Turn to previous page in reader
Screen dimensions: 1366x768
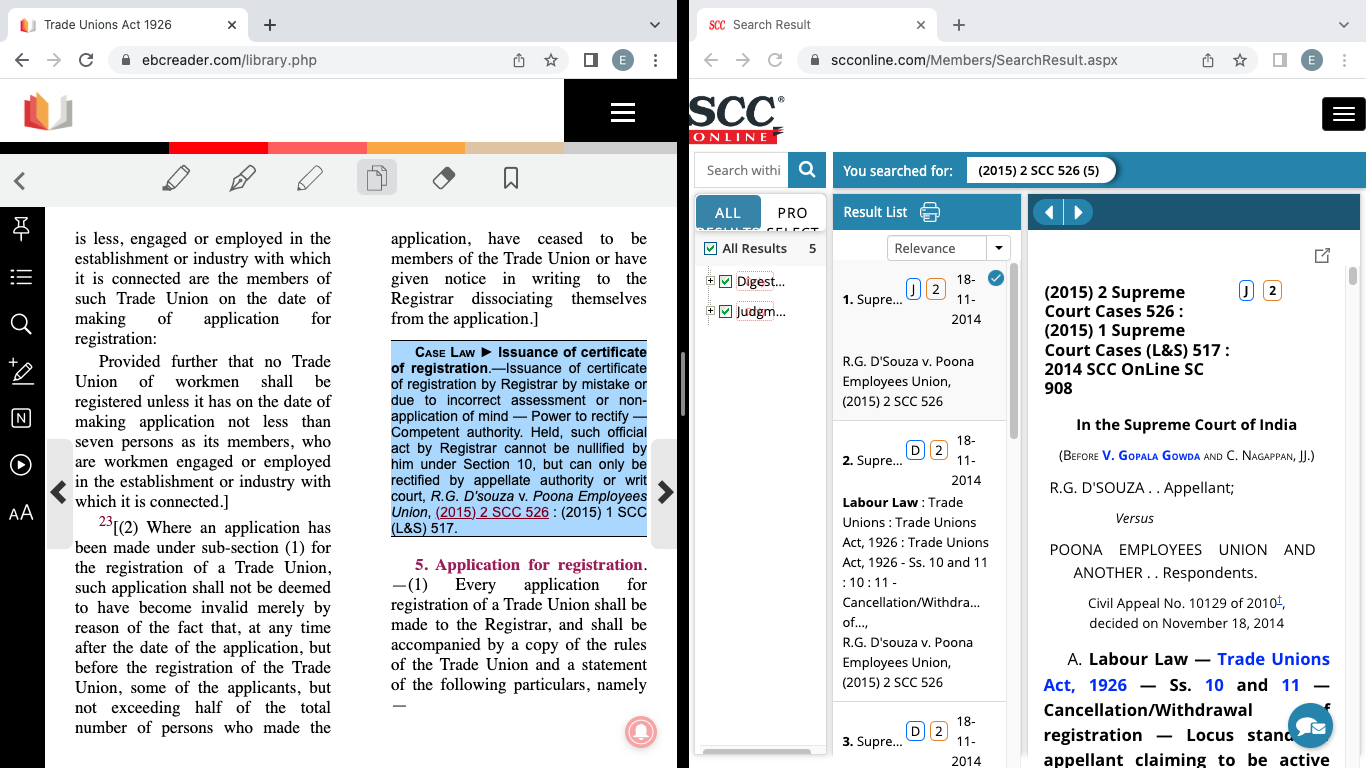[59, 493]
